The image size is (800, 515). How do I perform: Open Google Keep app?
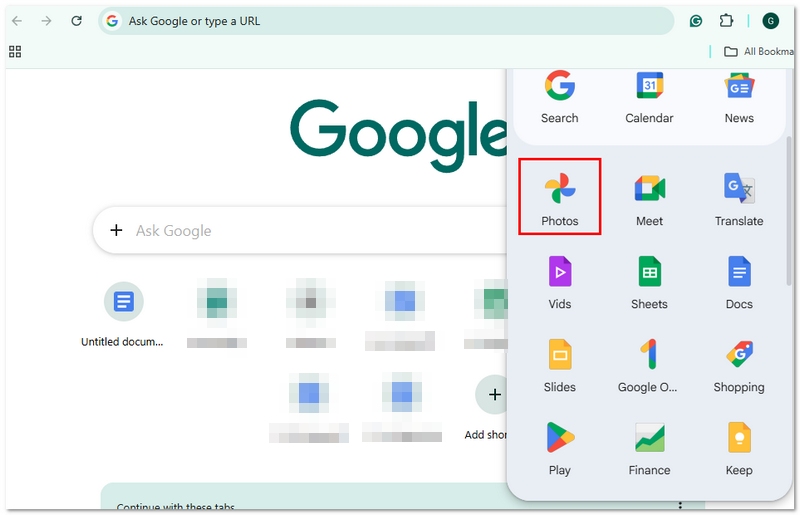coord(739,448)
